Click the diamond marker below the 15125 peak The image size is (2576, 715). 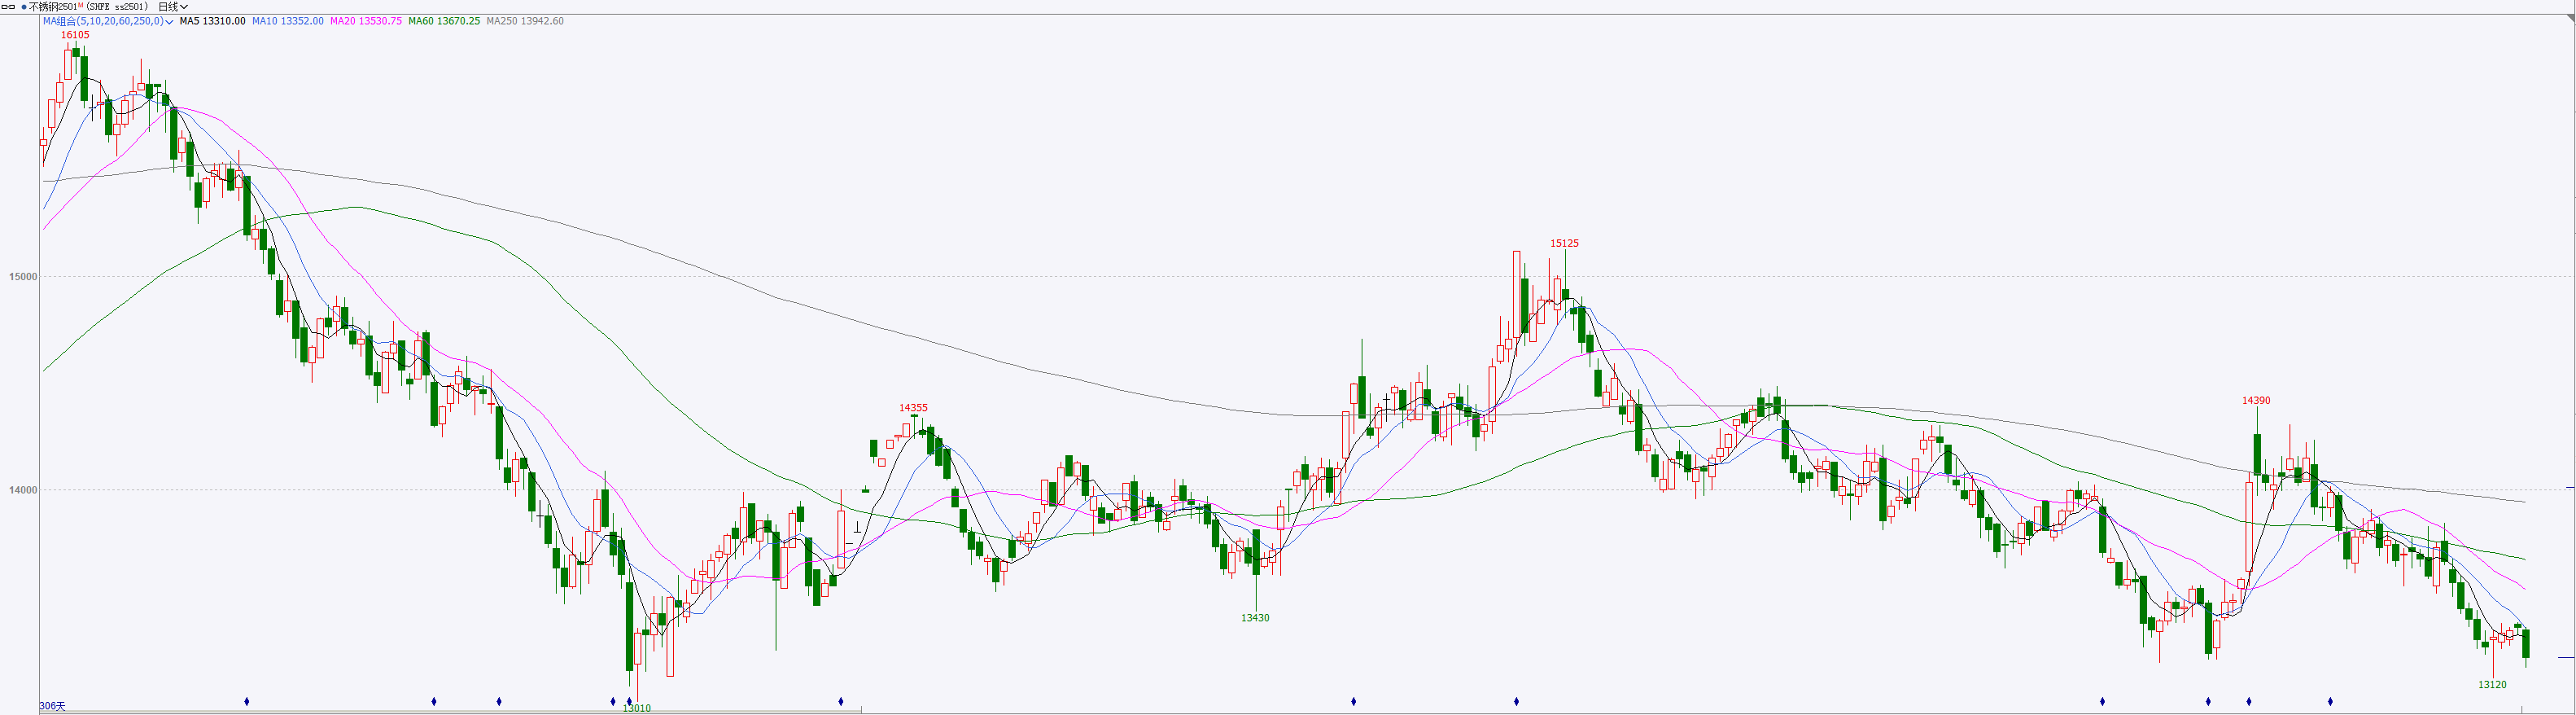pos(1516,701)
